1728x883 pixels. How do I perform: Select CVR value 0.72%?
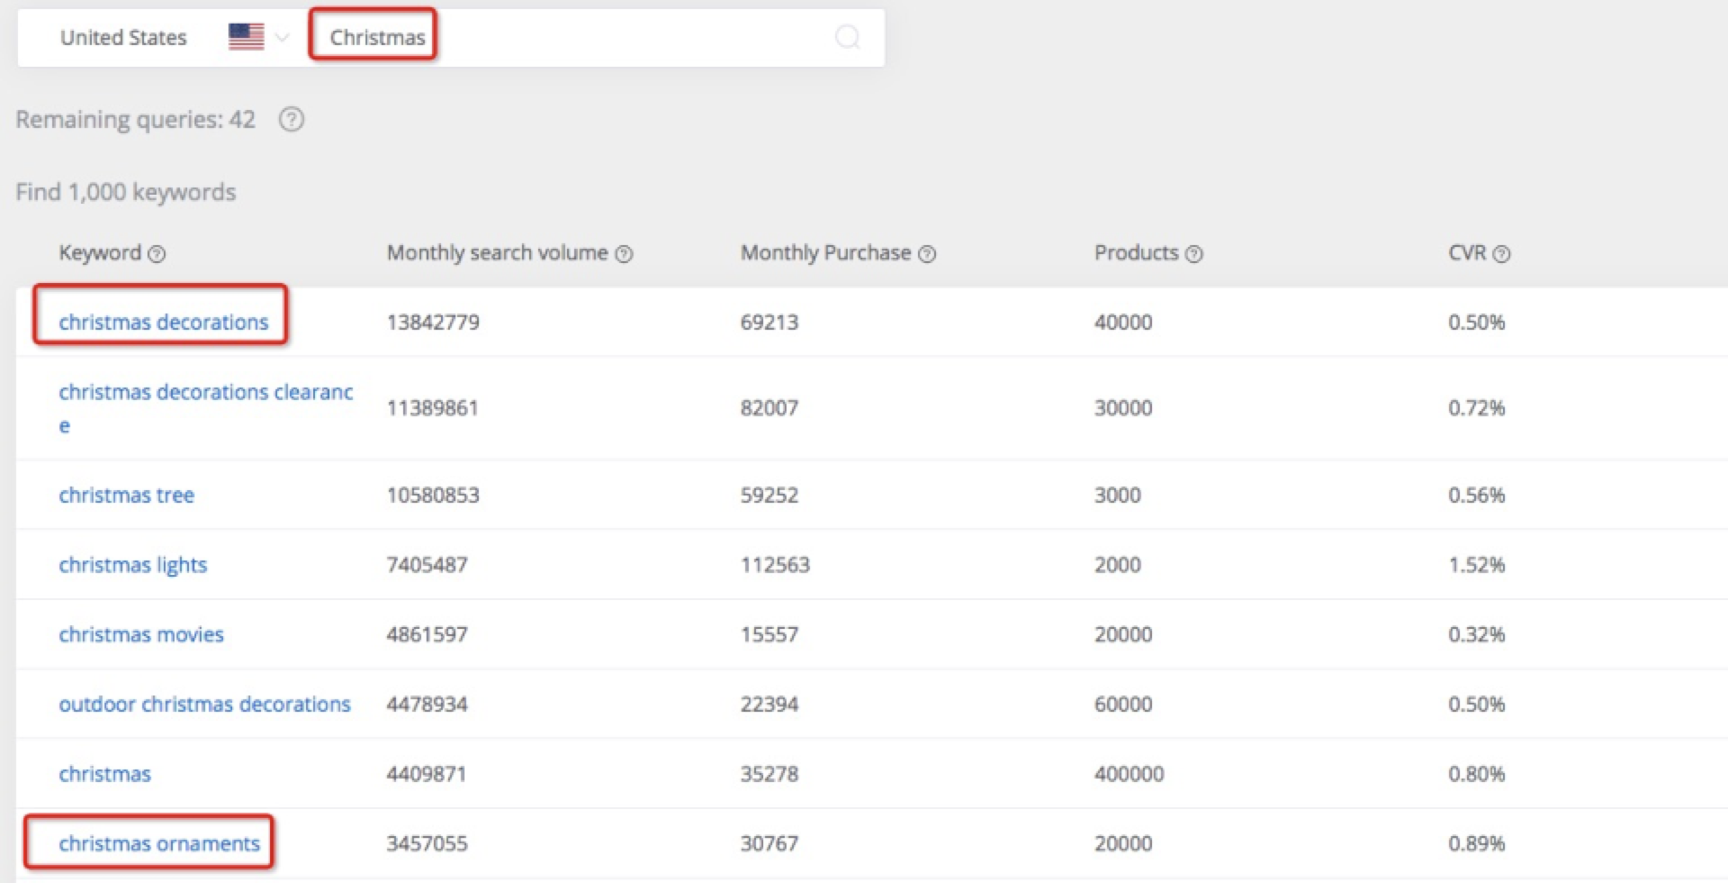tap(1477, 408)
